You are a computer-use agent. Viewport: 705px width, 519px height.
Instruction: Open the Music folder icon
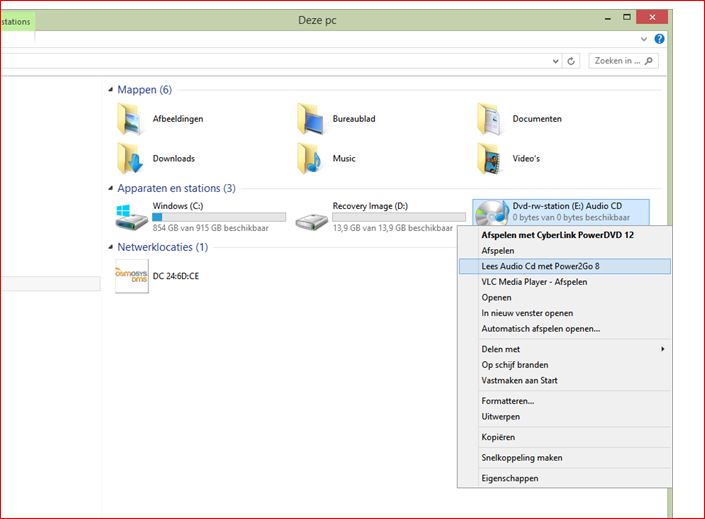click(x=310, y=158)
